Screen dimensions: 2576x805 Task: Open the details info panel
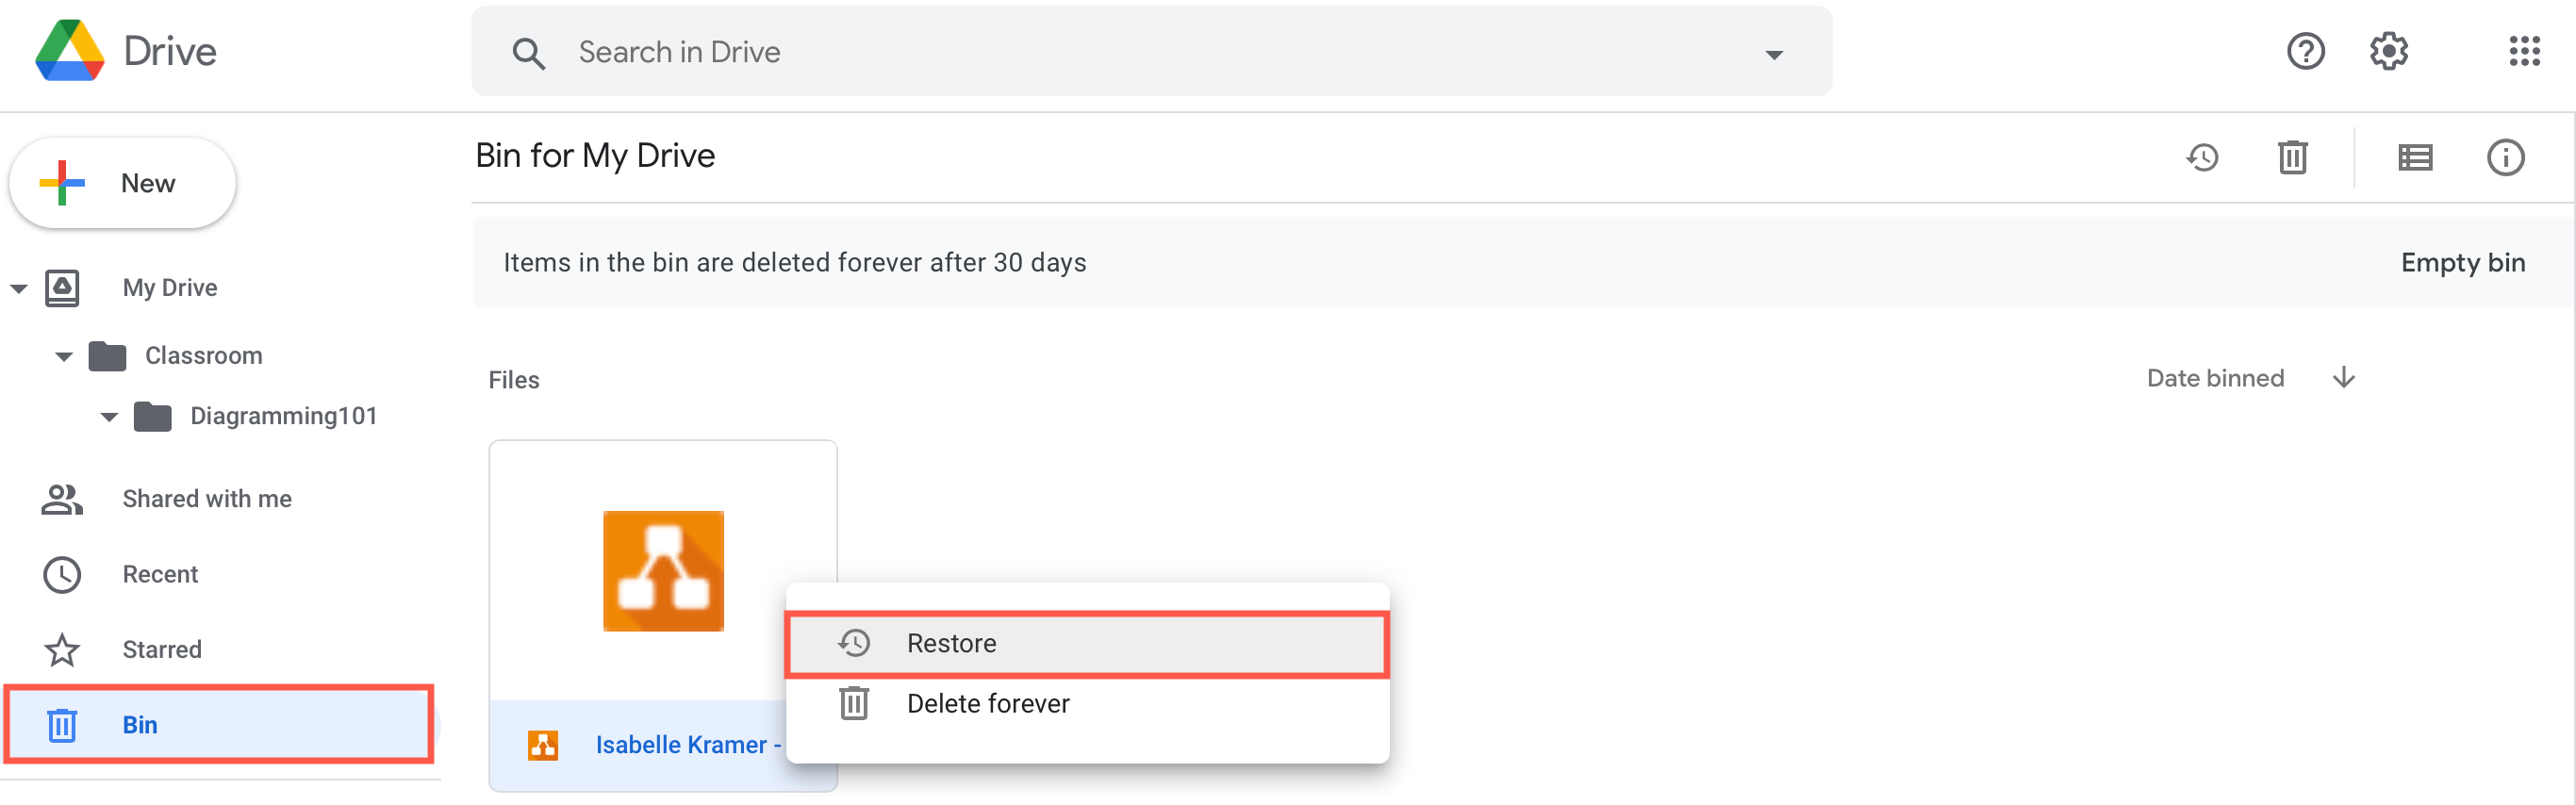[x=2504, y=157]
